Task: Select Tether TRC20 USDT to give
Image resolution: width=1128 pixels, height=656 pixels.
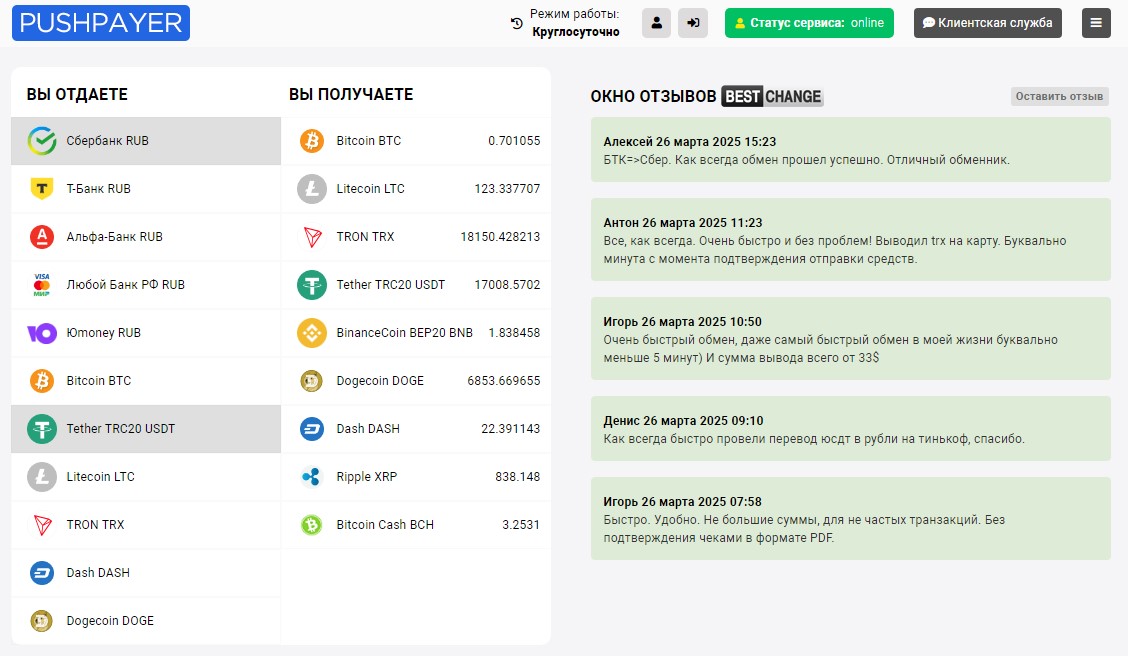Action: [x=145, y=429]
